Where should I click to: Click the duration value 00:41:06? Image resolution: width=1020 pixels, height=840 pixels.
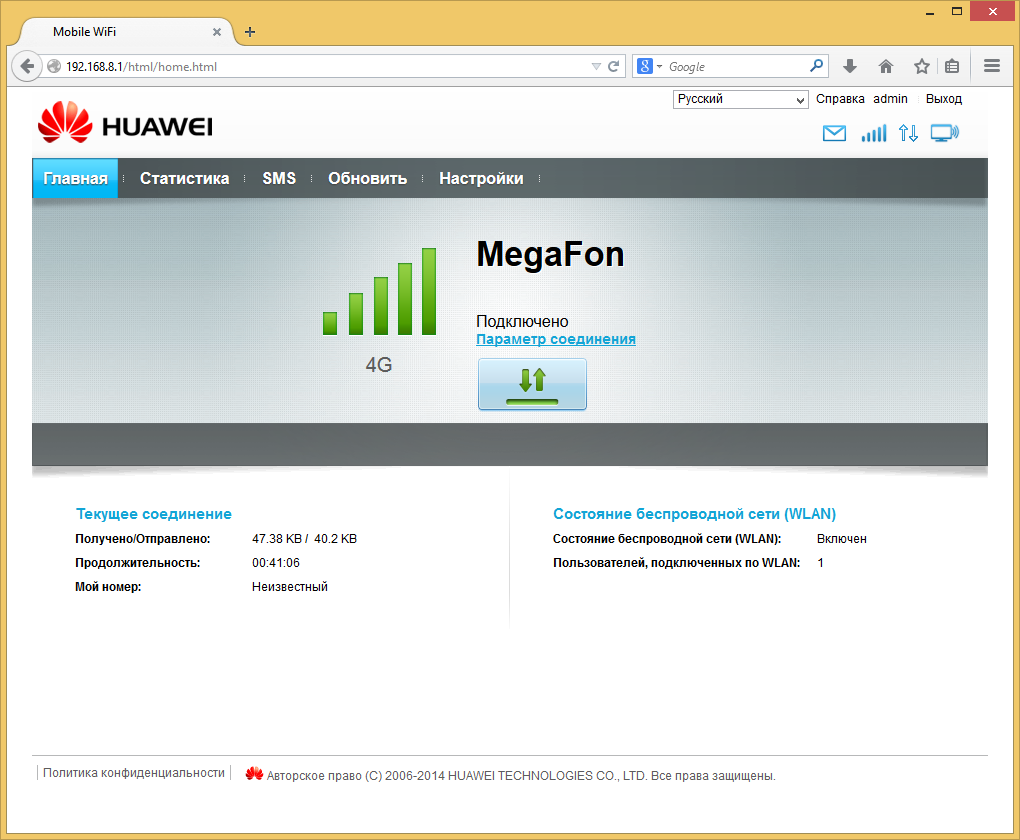click(x=276, y=563)
